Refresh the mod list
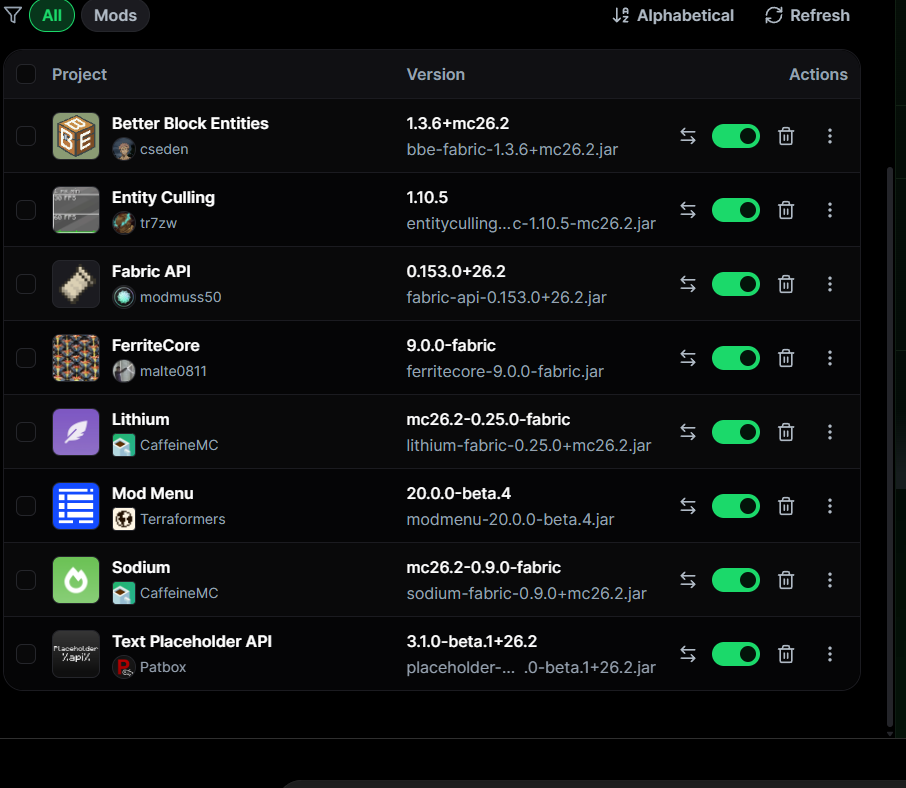The width and height of the screenshot is (906, 788). (807, 16)
